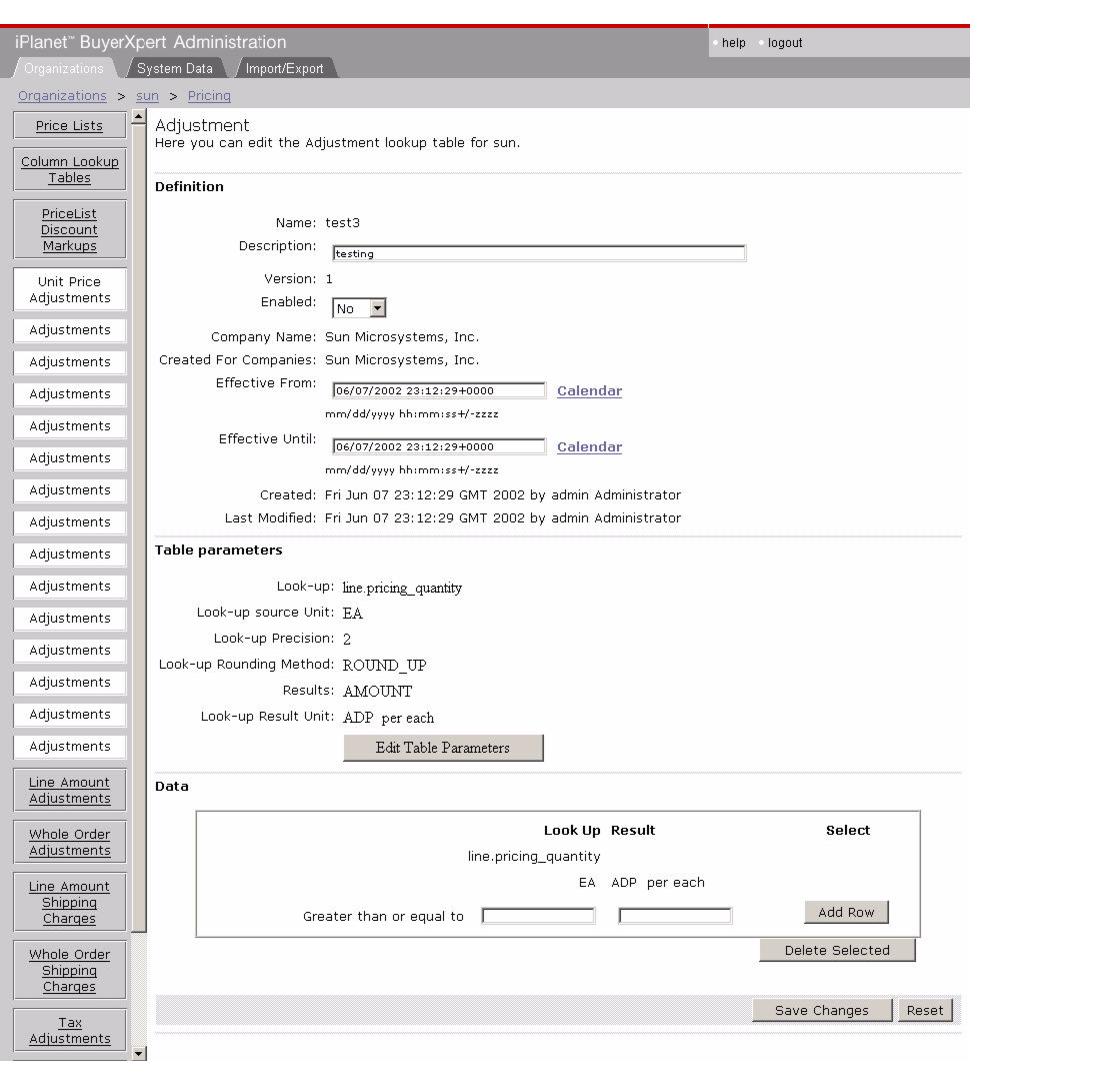
Task: Click the Add Row button
Action: tap(846, 913)
